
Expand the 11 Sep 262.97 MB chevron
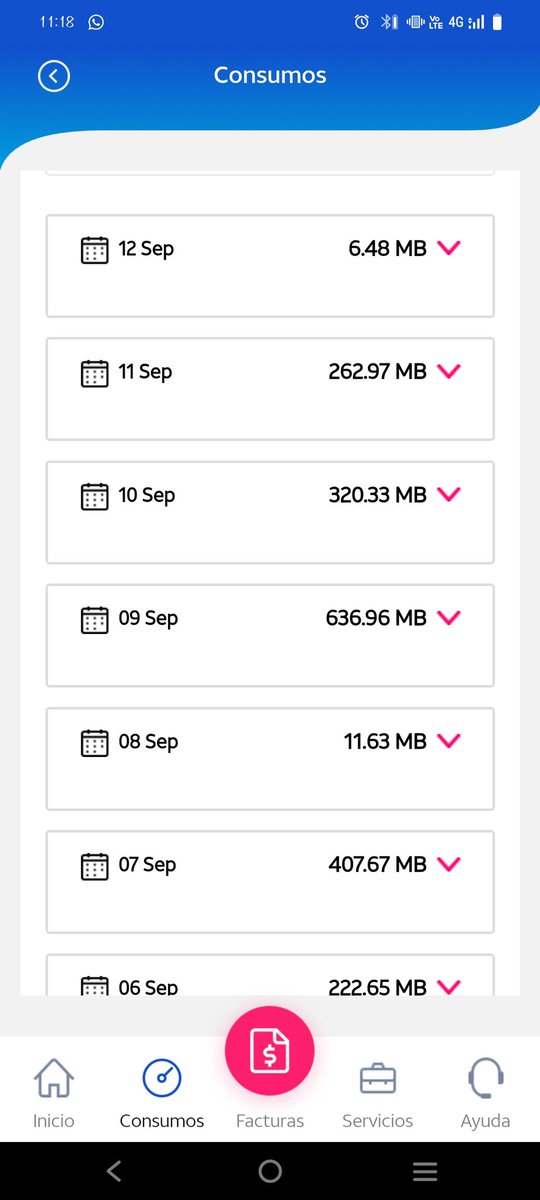tap(450, 371)
